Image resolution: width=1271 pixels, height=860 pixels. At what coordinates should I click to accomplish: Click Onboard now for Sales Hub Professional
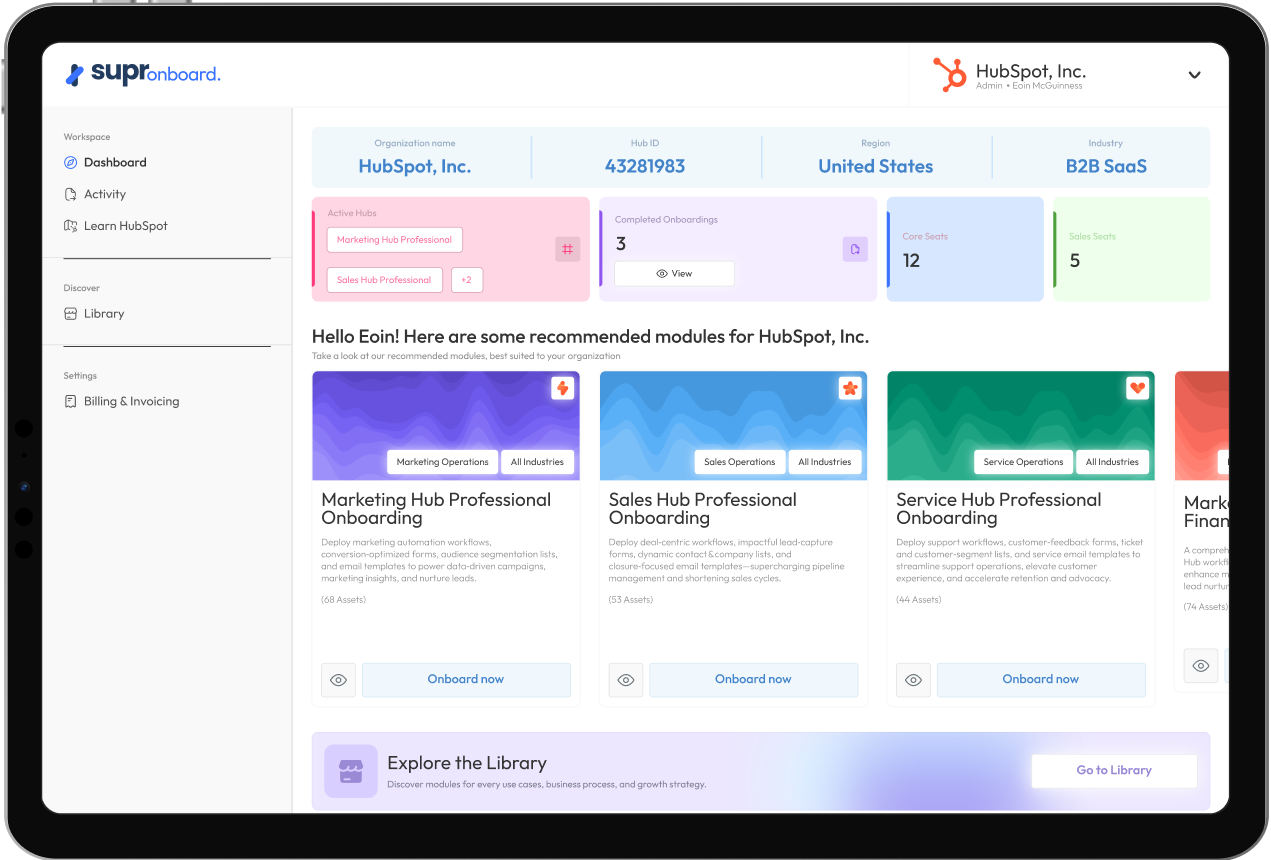pyautogui.click(x=753, y=680)
